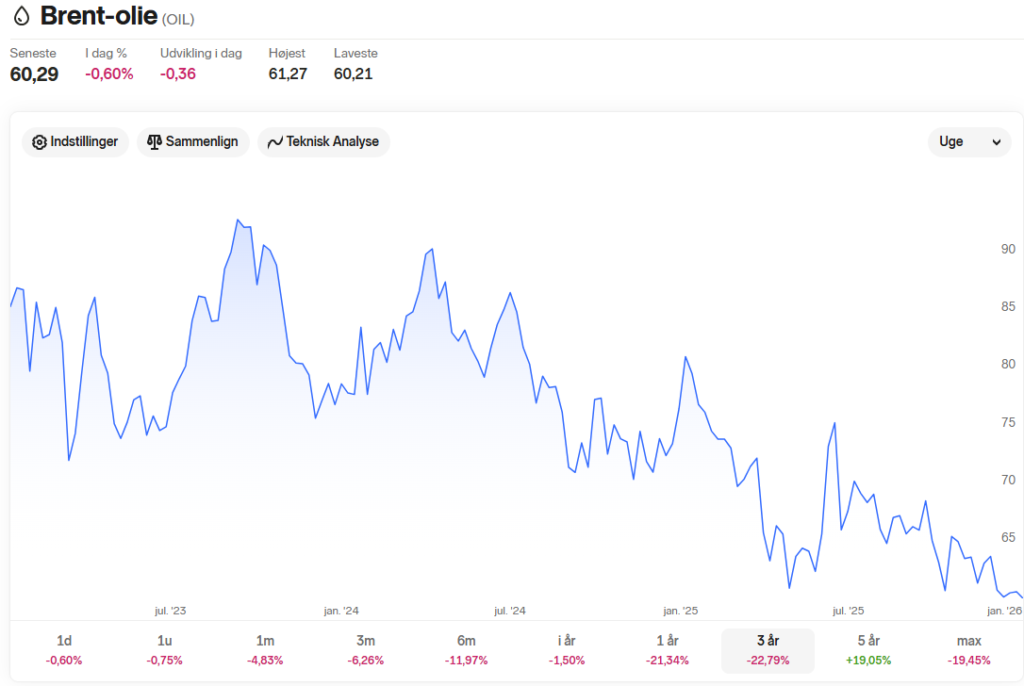Click the chart peak near autumn 2023
This screenshot has width=1024, height=686.
click(x=238, y=220)
